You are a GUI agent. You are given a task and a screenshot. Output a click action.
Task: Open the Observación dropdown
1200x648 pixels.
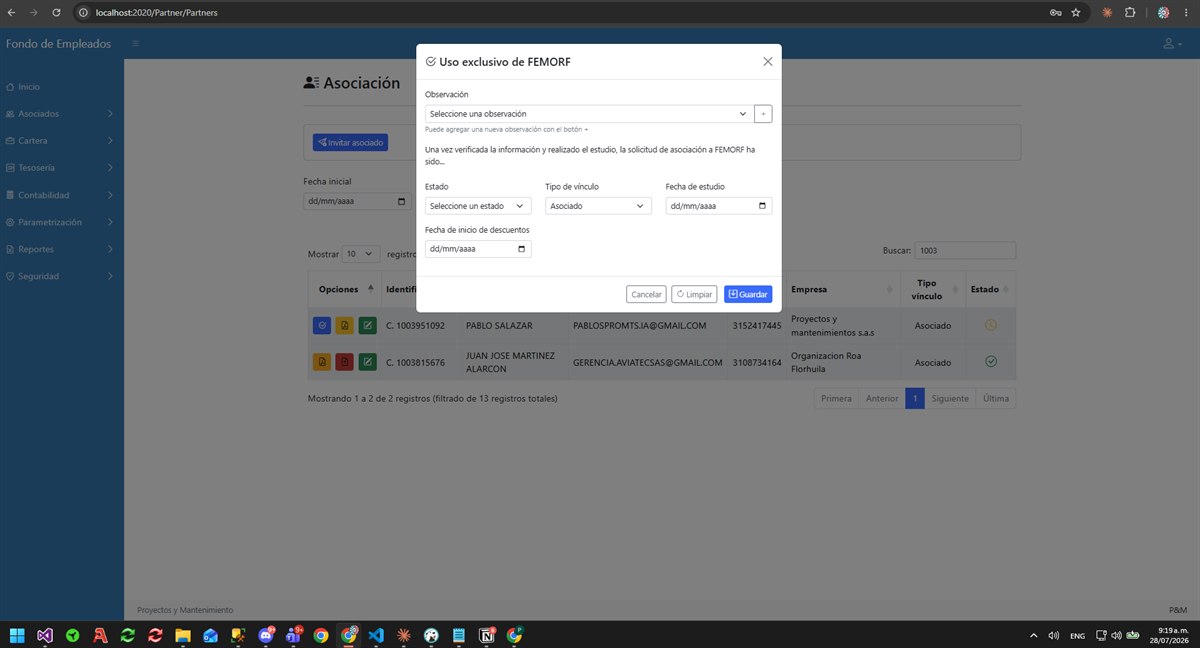(588, 114)
